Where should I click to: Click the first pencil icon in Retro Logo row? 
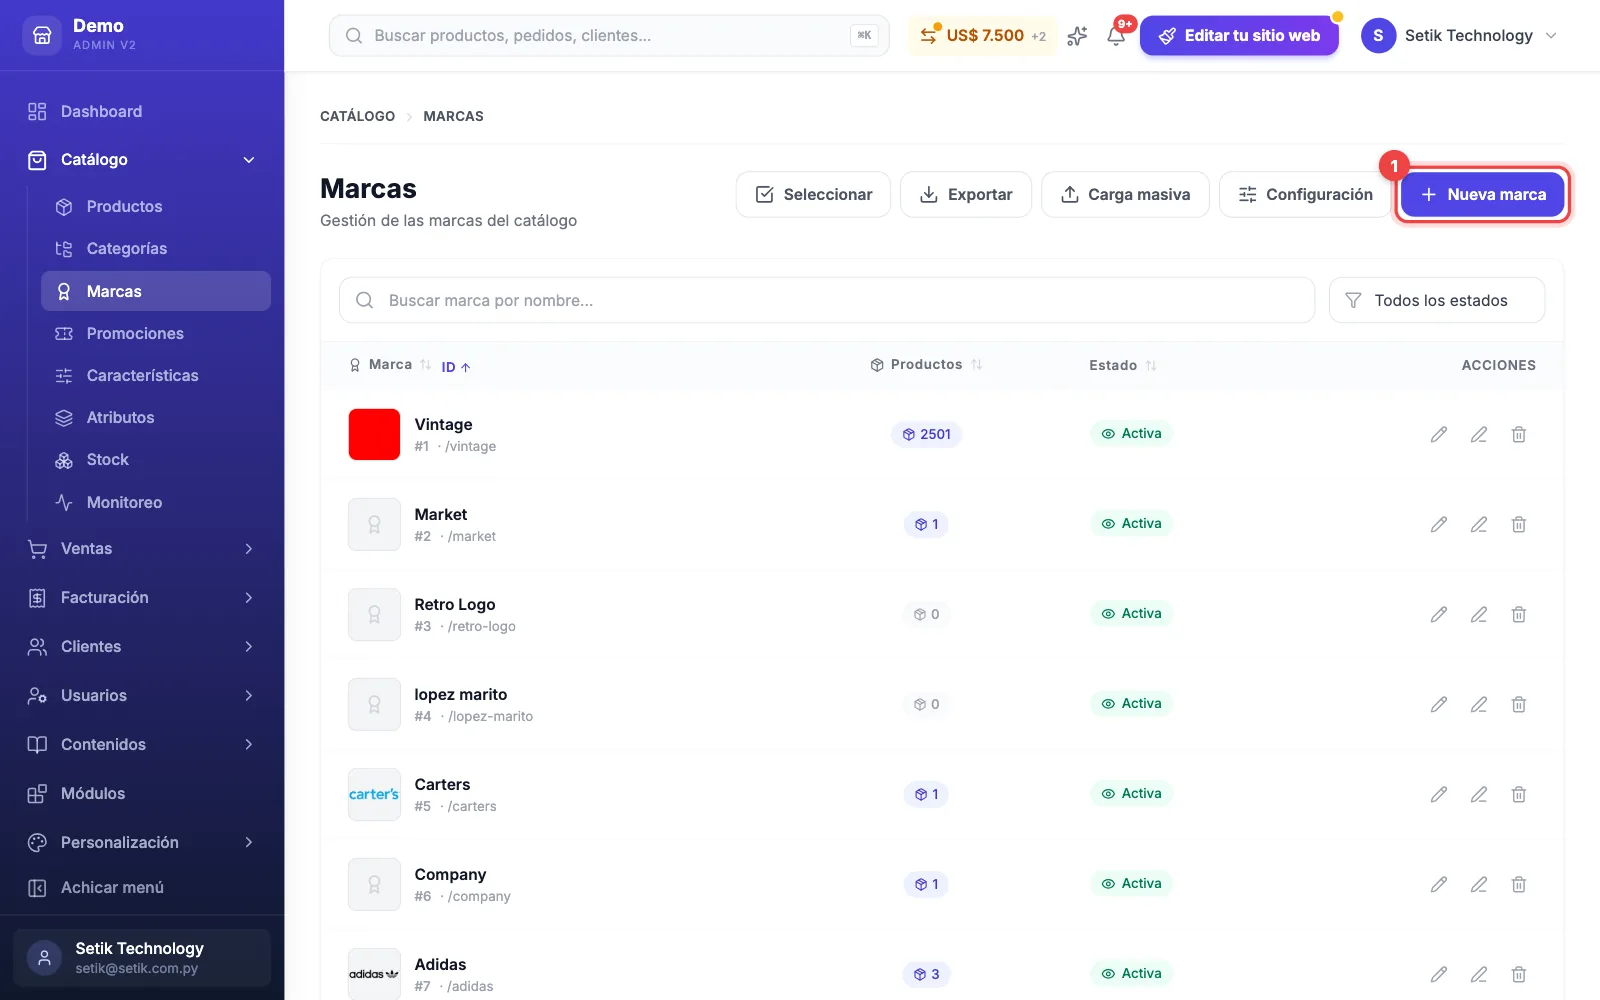pyautogui.click(x=1438, y=614)
